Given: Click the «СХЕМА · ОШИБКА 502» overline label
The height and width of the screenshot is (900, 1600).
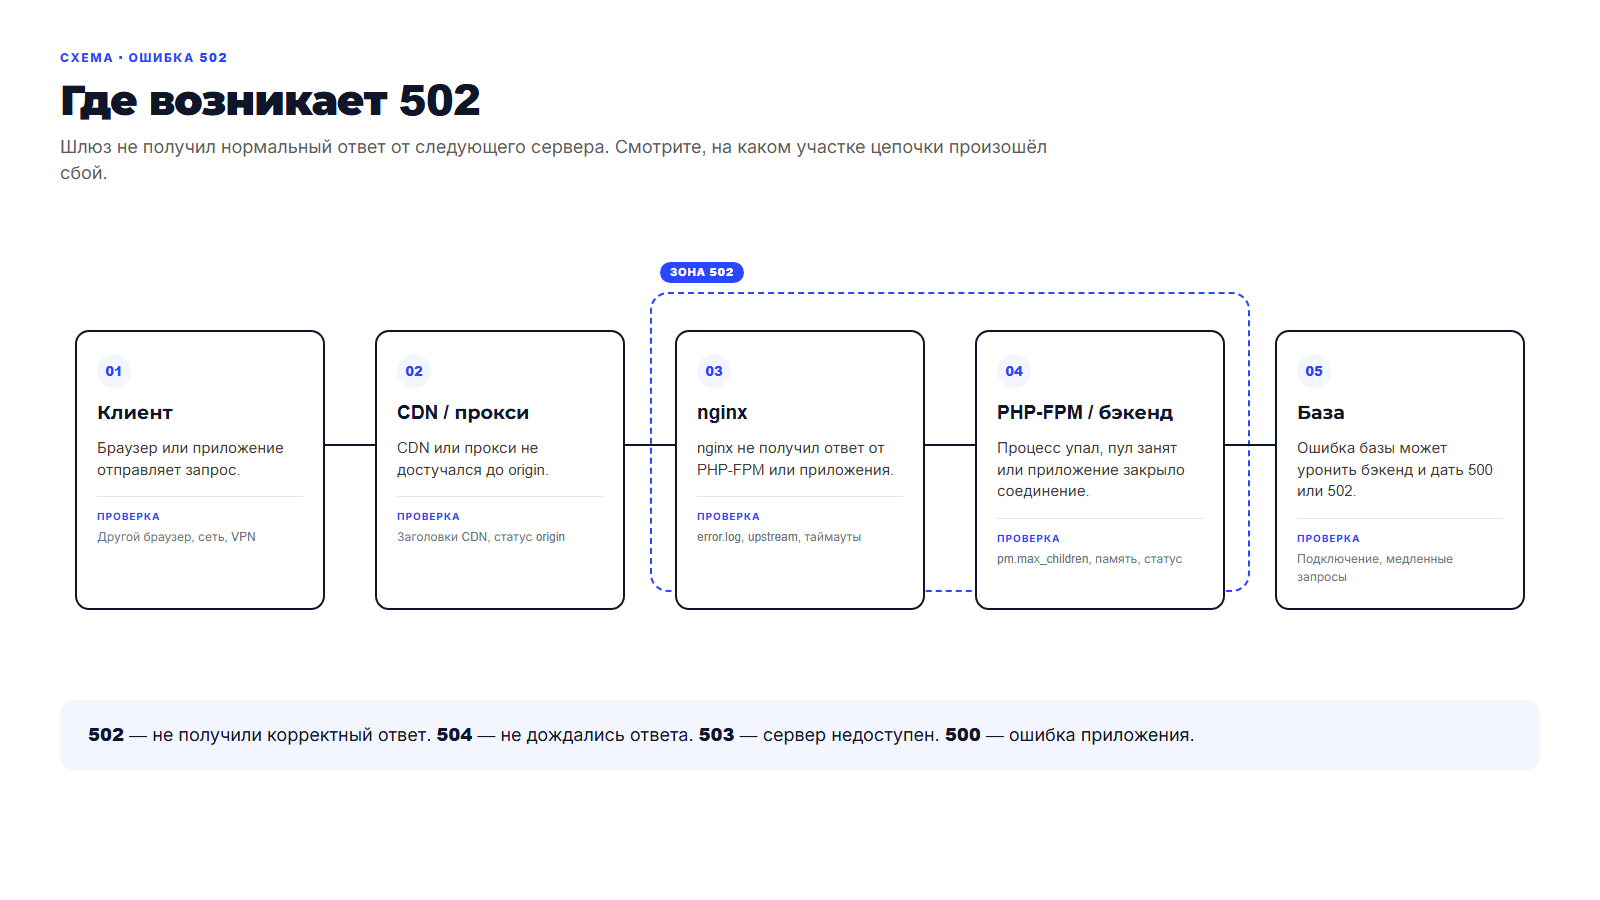Looking at the screenshot, I should (x=144, y=58).
